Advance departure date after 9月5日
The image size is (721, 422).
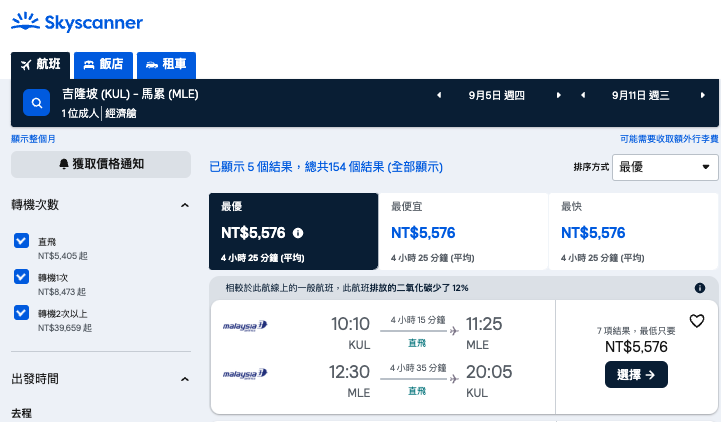559,95
